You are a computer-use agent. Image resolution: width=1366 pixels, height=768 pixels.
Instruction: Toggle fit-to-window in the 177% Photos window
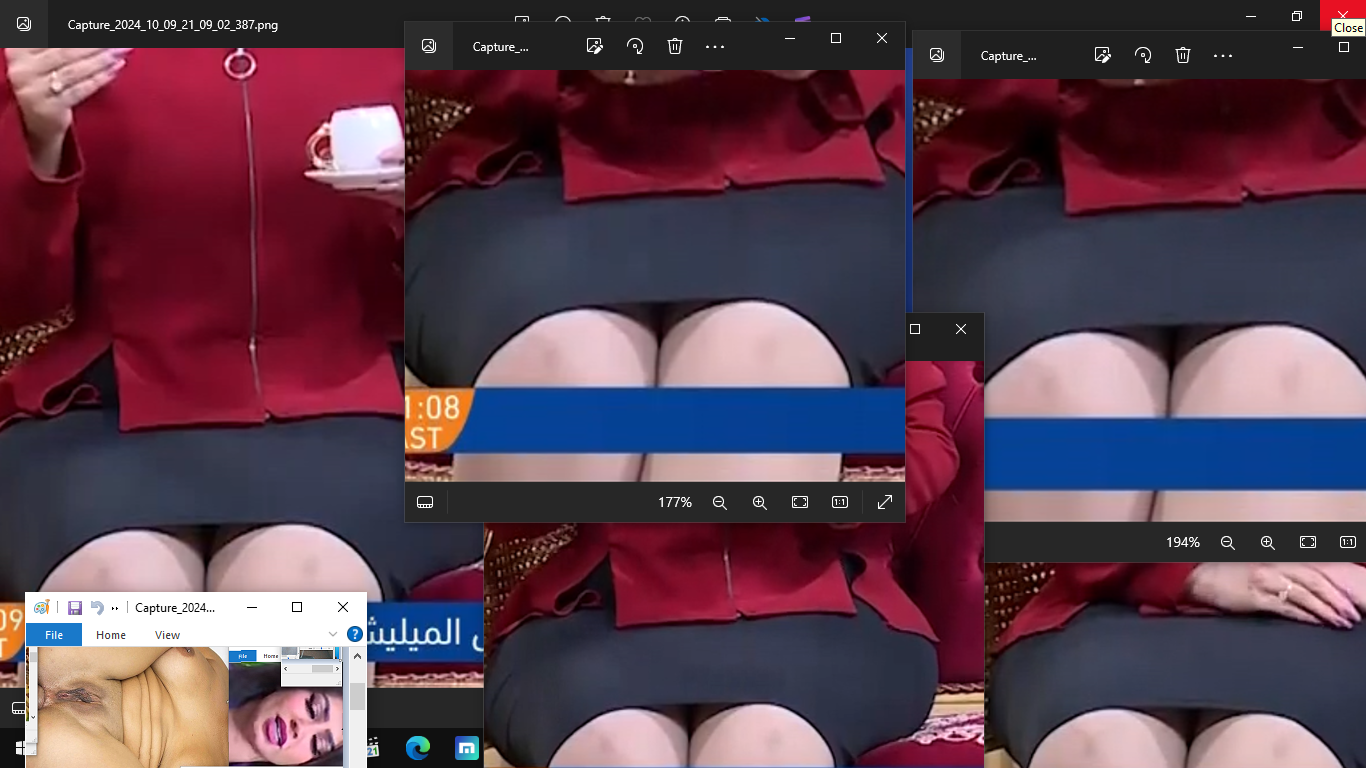click(800, 502)
